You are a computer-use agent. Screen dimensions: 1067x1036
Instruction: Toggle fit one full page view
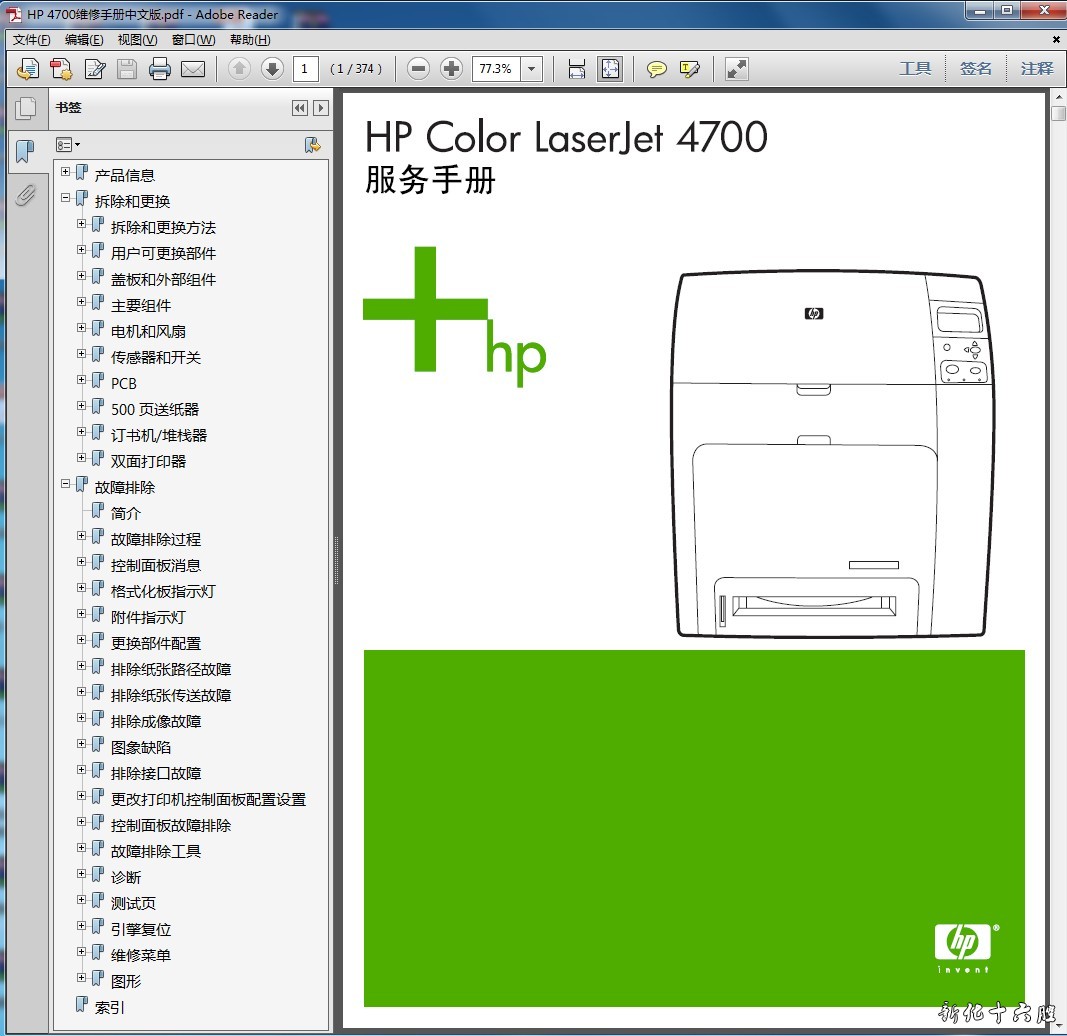click(609, 69)
